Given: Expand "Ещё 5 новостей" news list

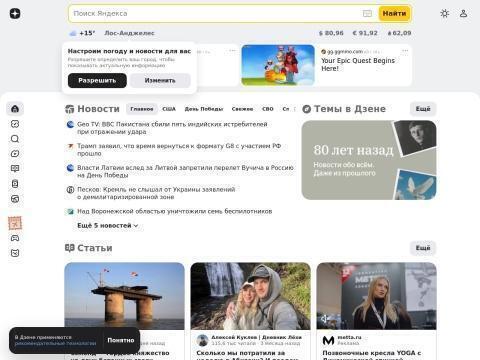Looking at the screenshot, I should (108, 226).
